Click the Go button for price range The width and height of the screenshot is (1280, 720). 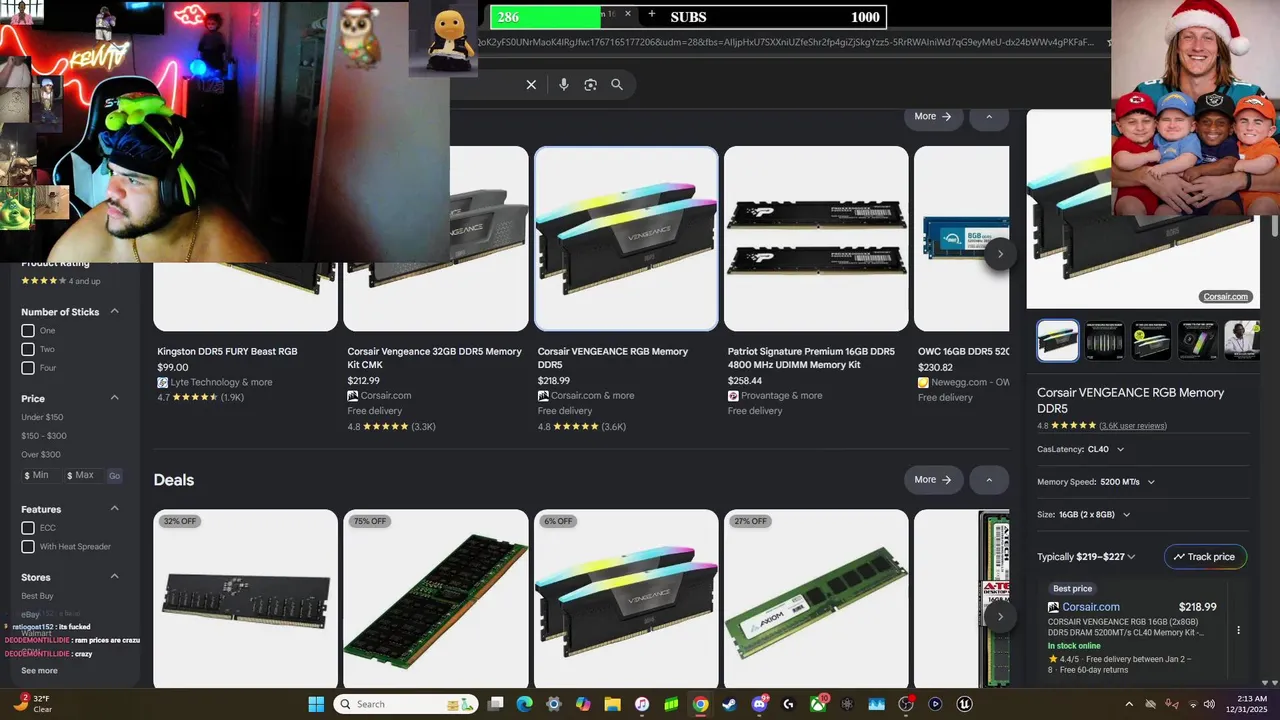tap(114, 476)
